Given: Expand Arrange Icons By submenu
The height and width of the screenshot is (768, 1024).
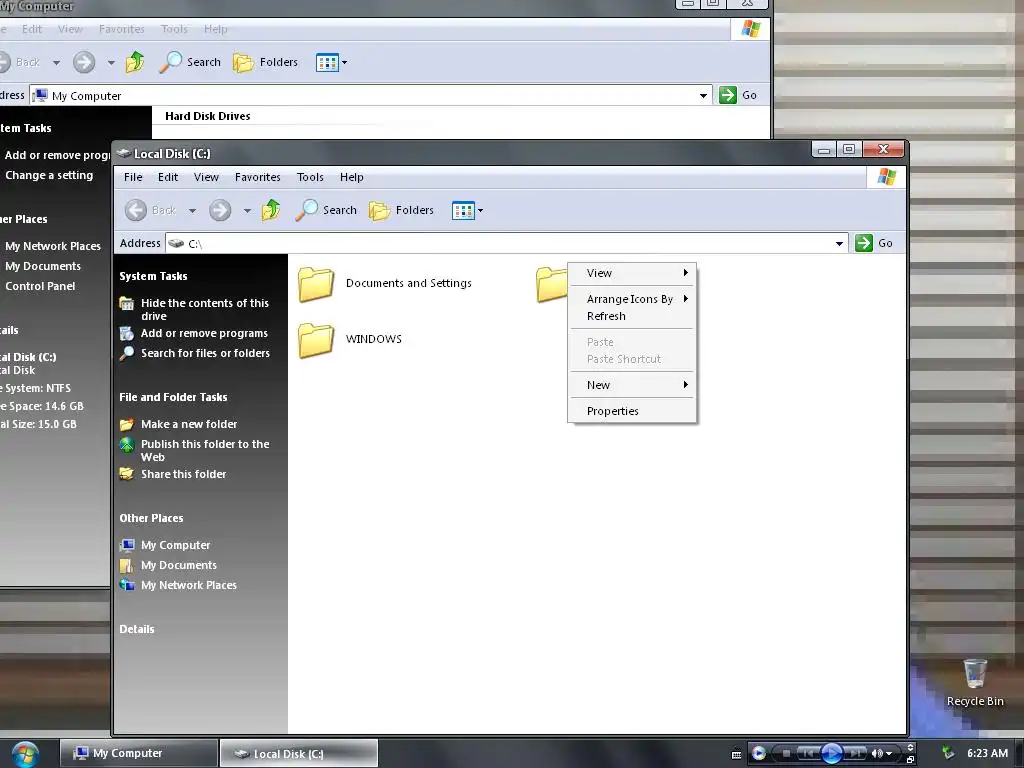Looking at the screenshot, I should [x=632, y=299].
